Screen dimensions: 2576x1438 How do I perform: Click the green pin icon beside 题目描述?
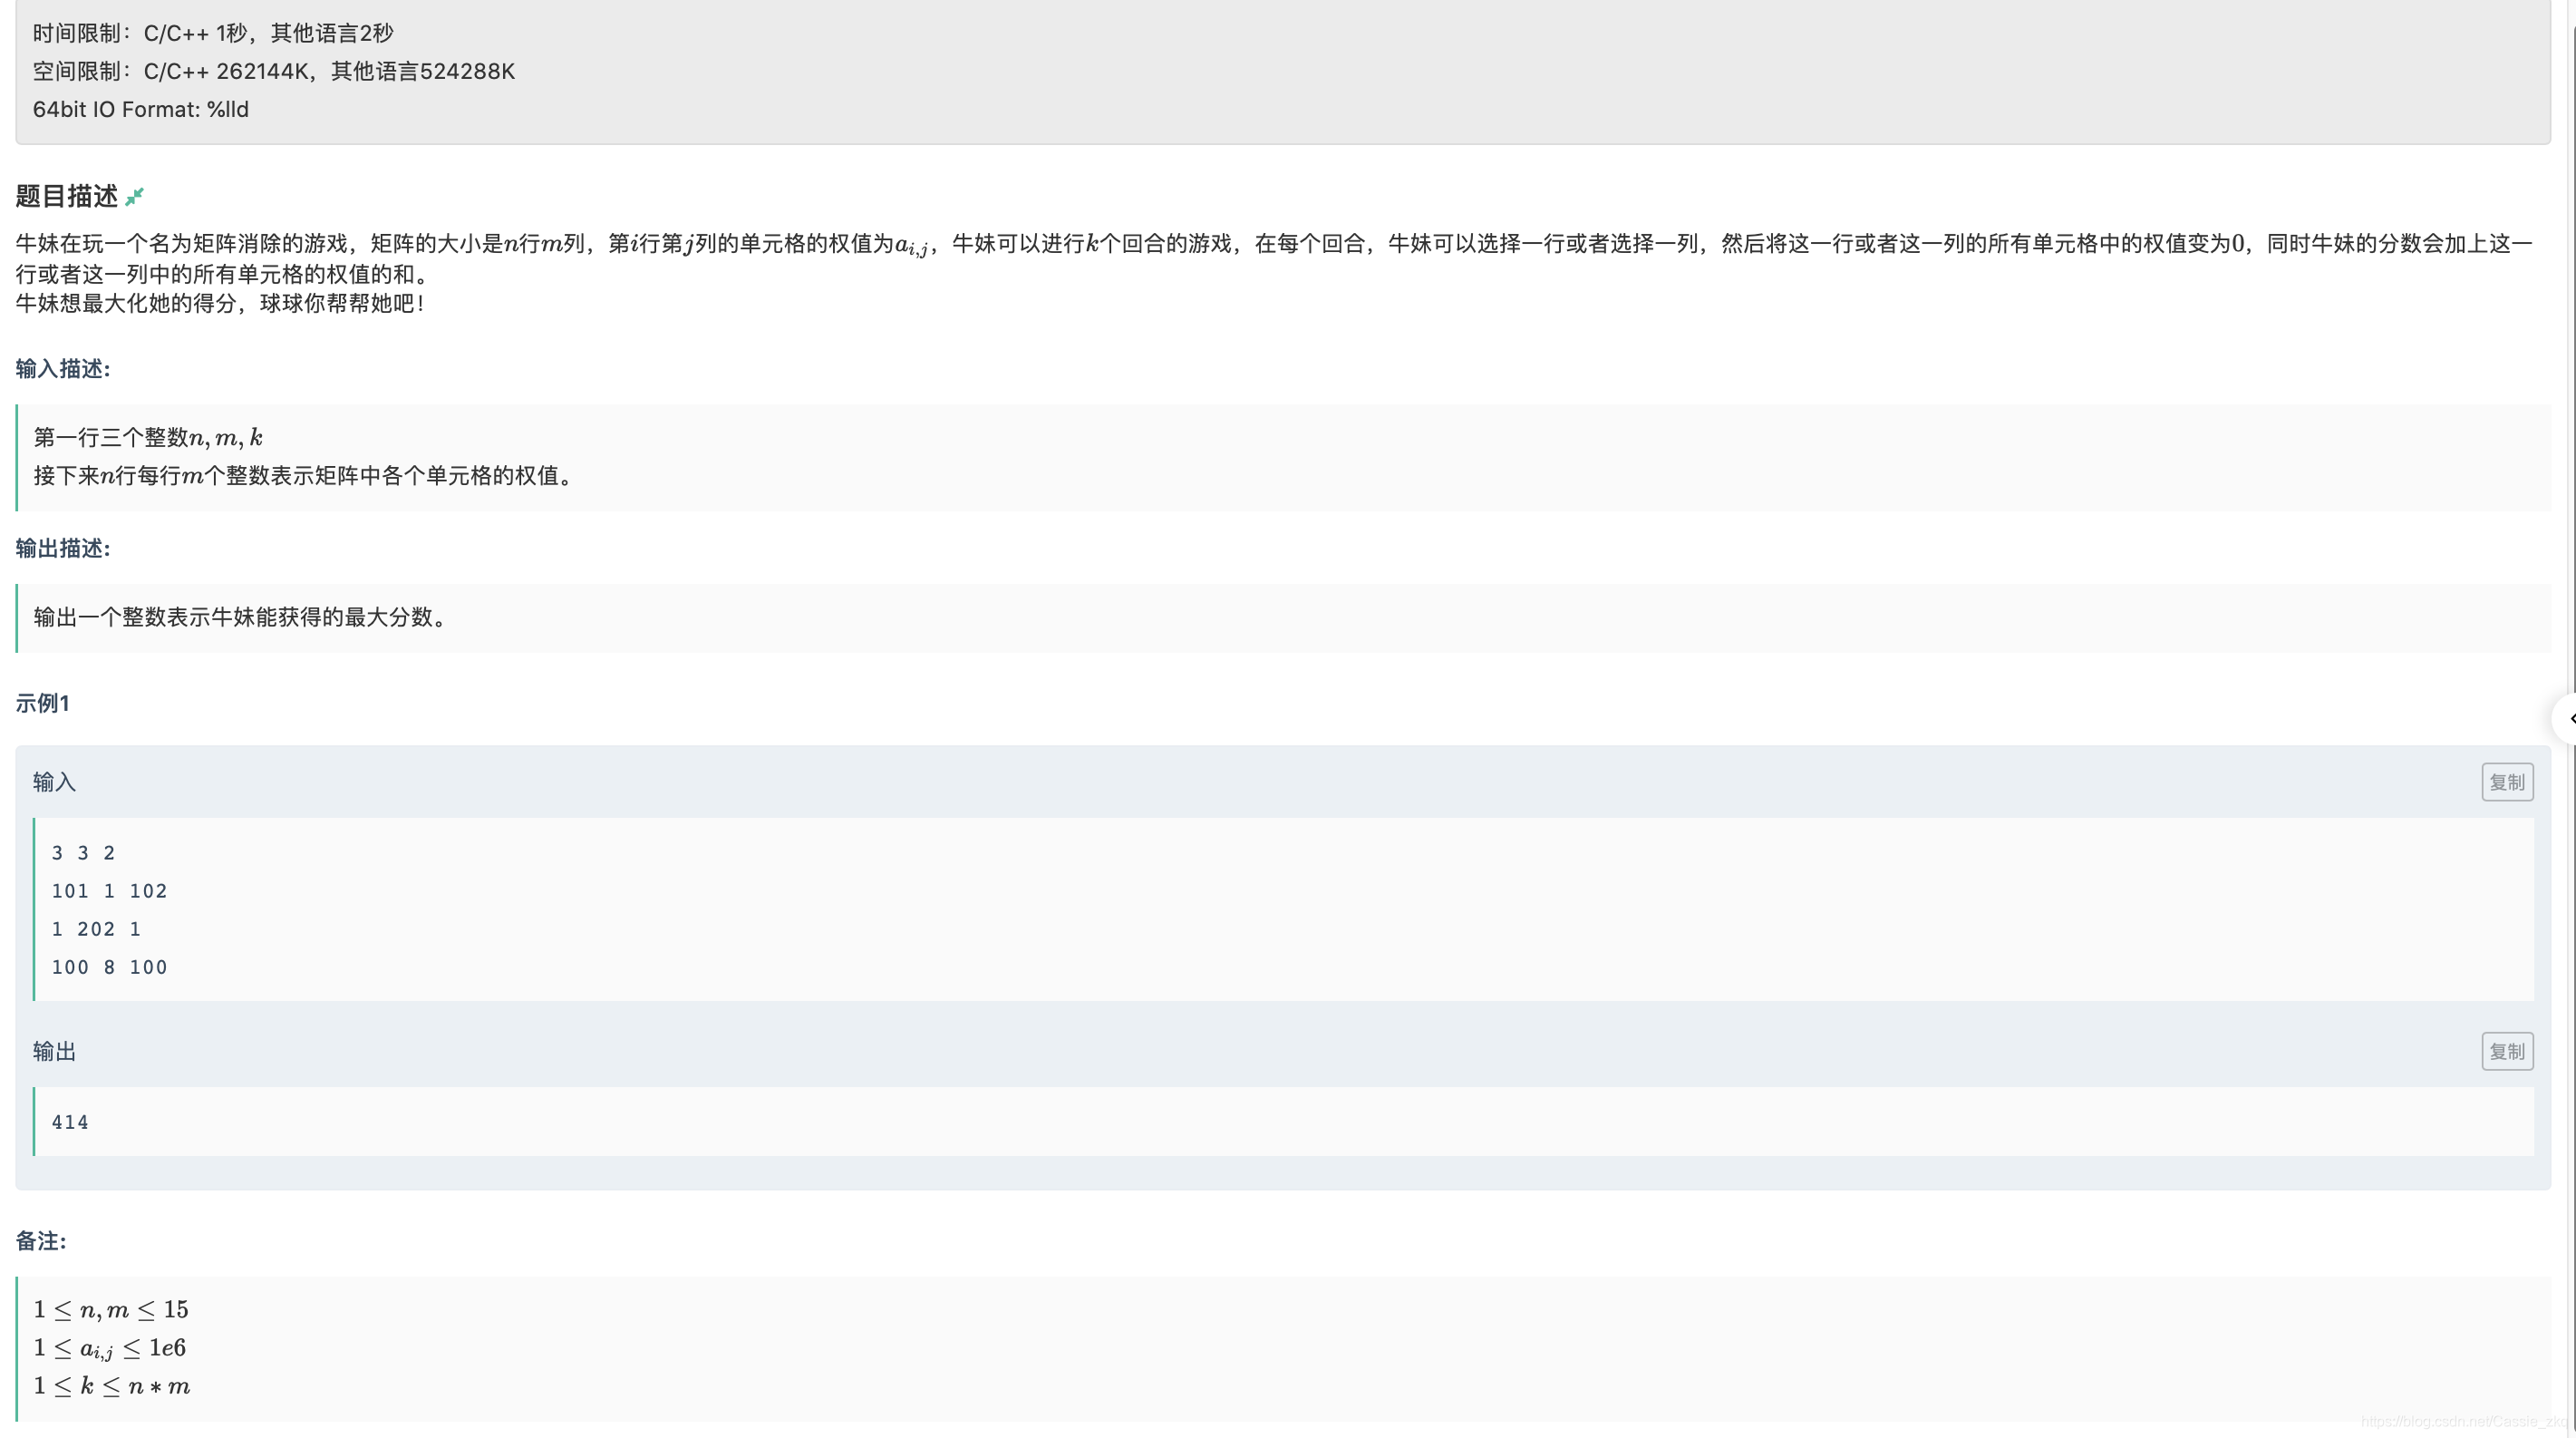pos(135,196)
